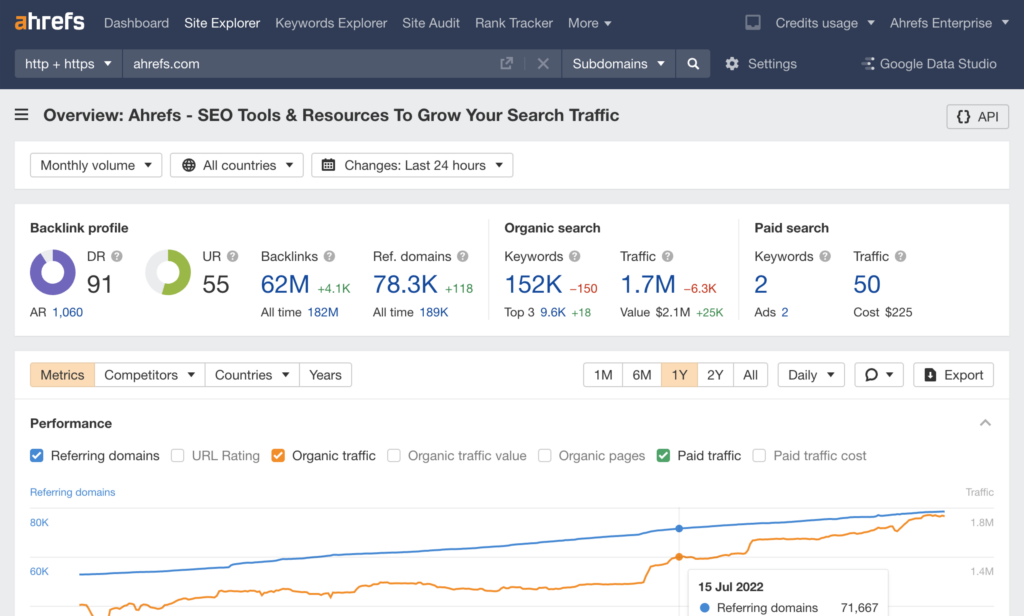Viewport: 1024px width, 616px height.
Task: Click Paid Keywords help question mark
Action: (825, 256)
